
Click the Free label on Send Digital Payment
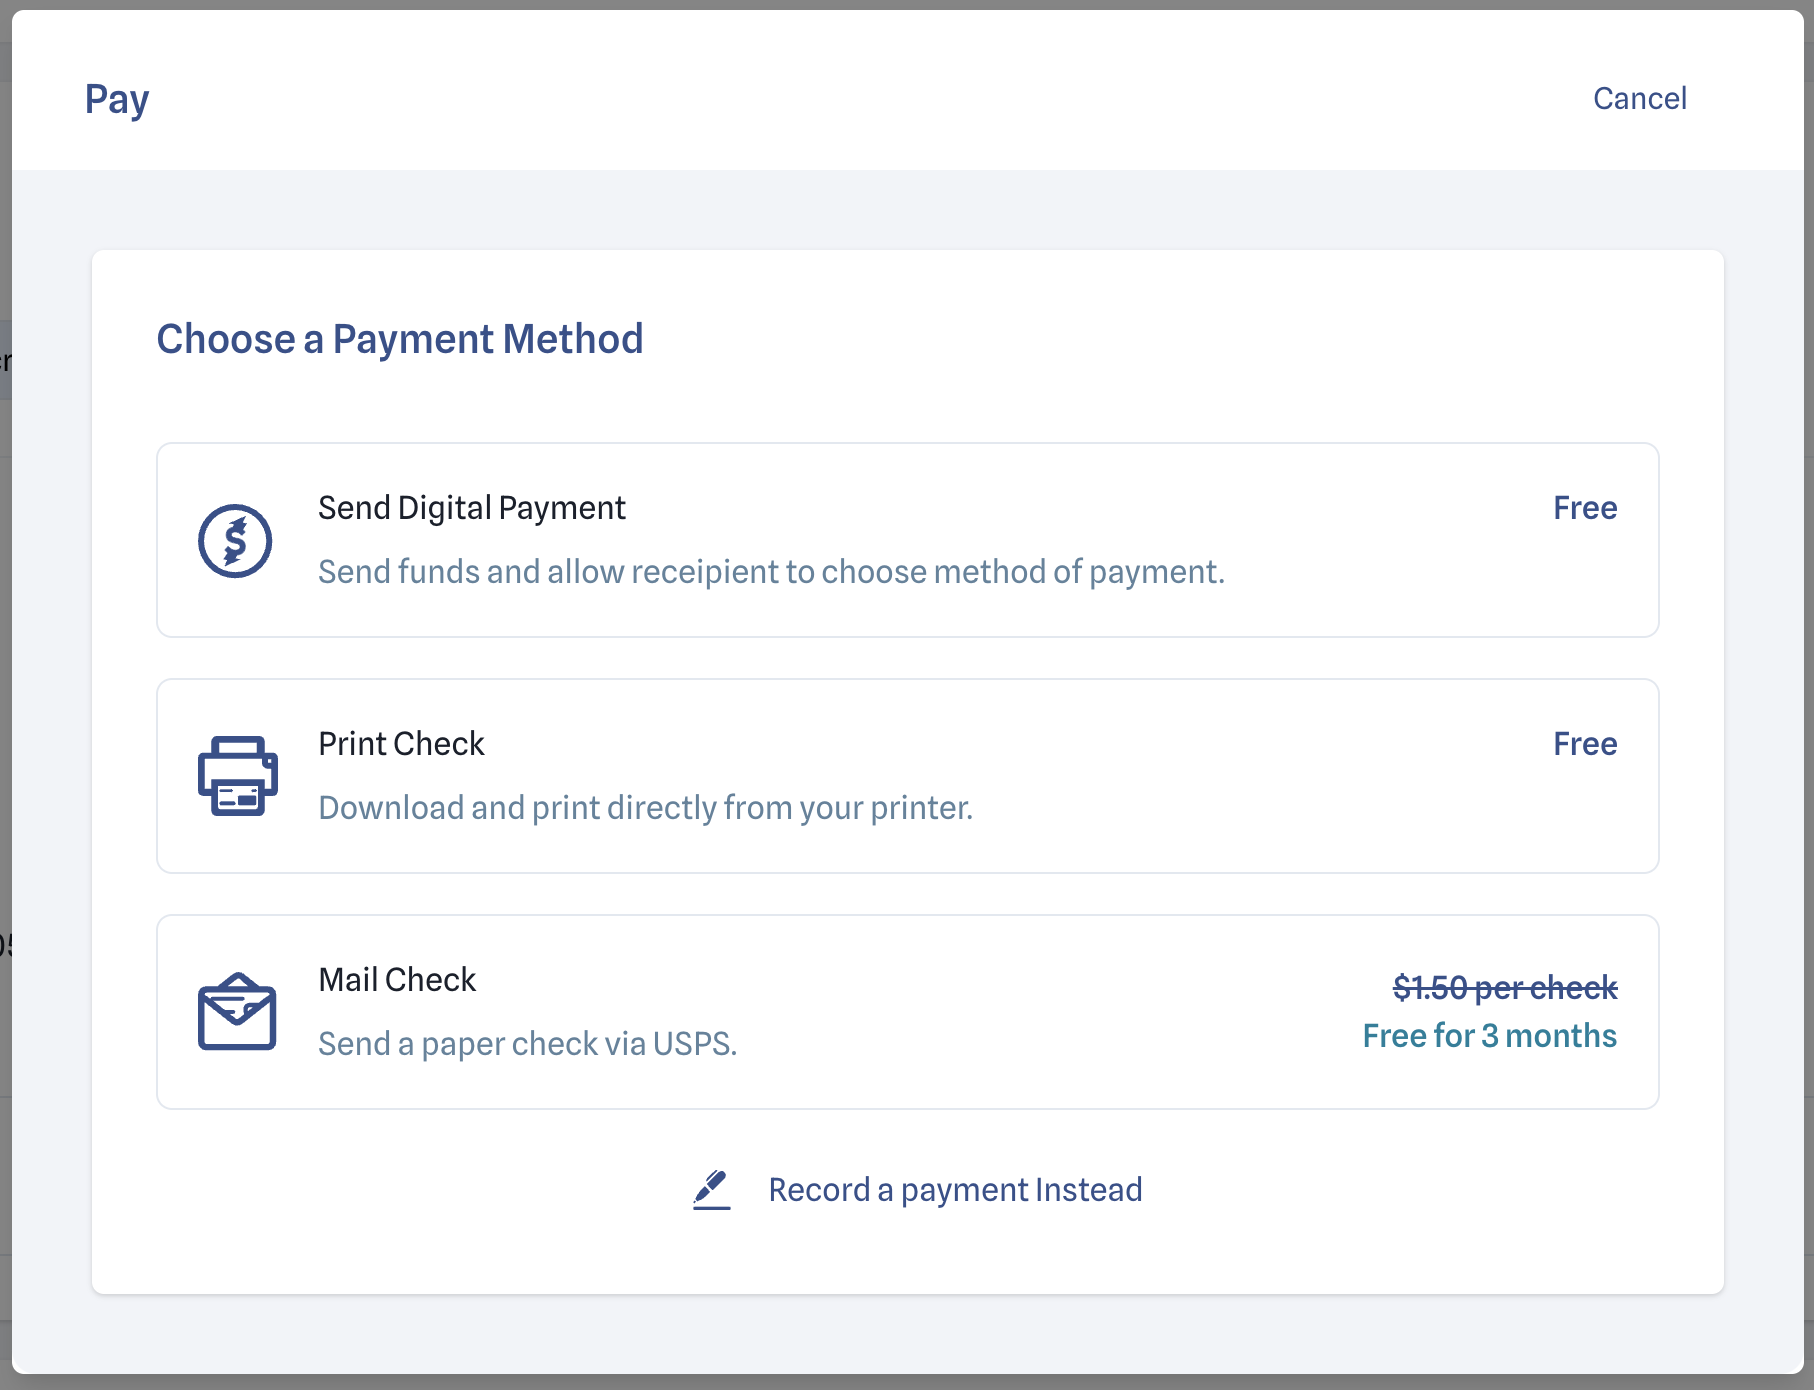pos(1584,508)
